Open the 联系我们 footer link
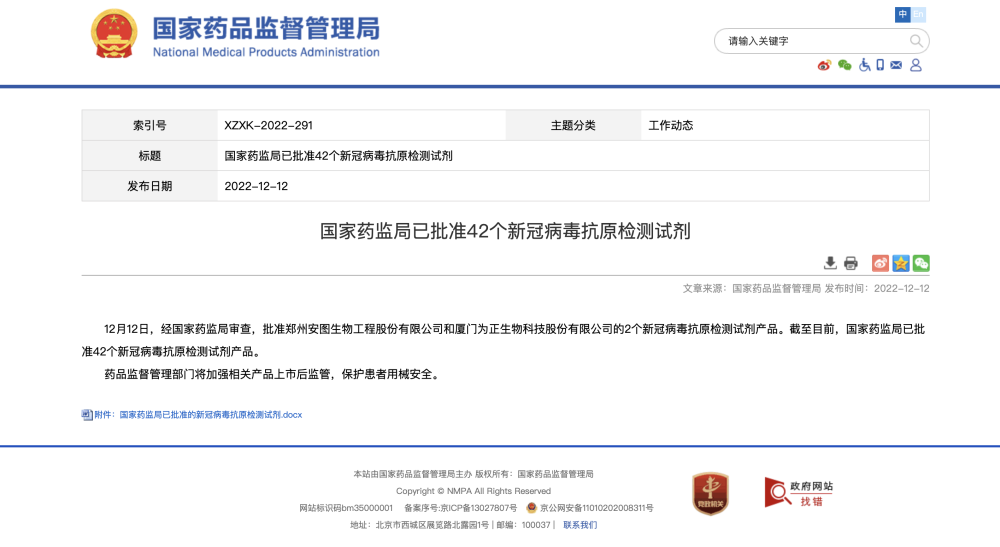The height and width of the screenshot is (547, 1000). [580, 525]
